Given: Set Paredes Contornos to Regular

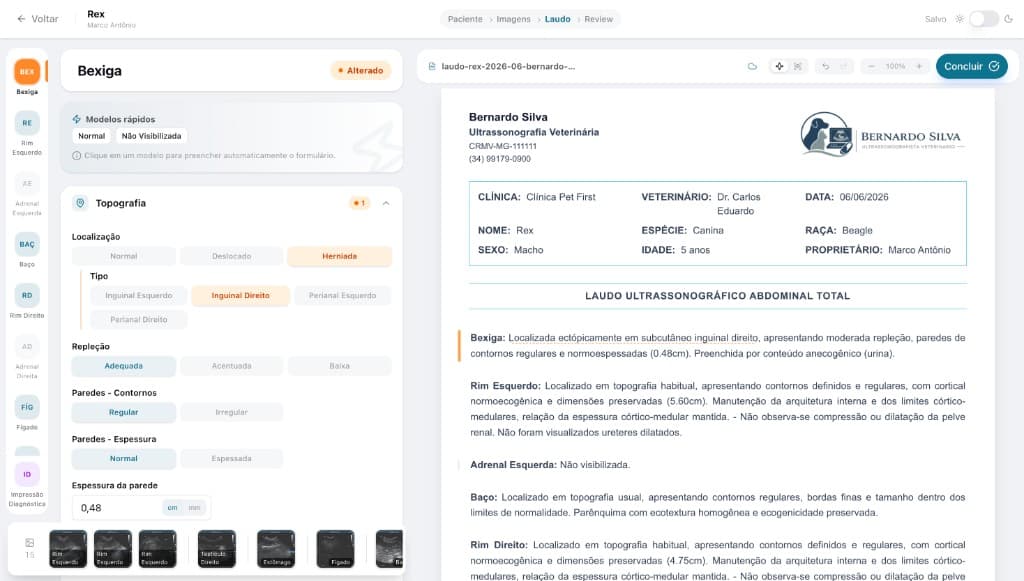Looking at the screenshot, I should pyautogui.click(x=123, y=412).
